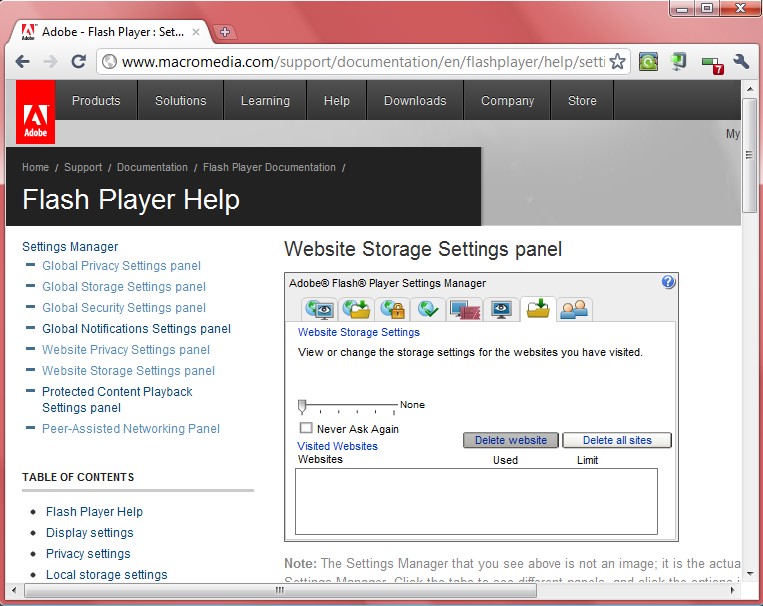Click inside the visited Websites list box
This screenshot has width=763, height=606.
click(x=476, y=501)
